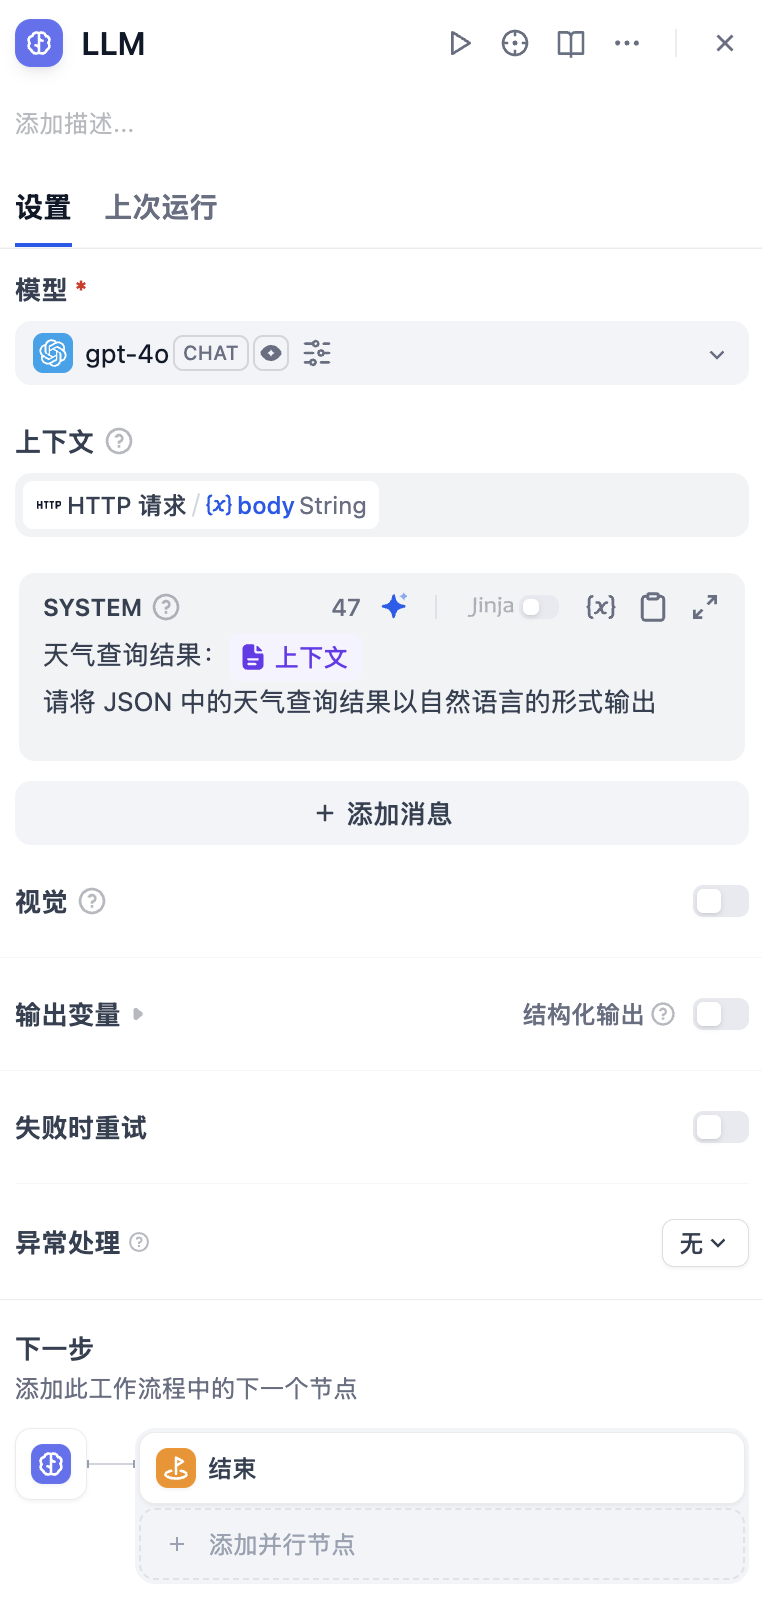Click the prompt generator sparkle icon
This screenshot has height=1602, width=762.
394,606
